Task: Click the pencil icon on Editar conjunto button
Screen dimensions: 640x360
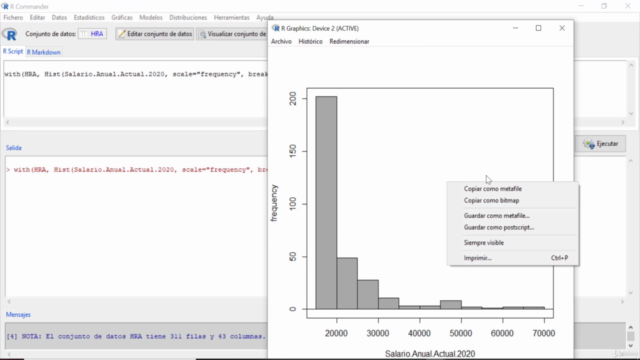Action: pos(122,34)
